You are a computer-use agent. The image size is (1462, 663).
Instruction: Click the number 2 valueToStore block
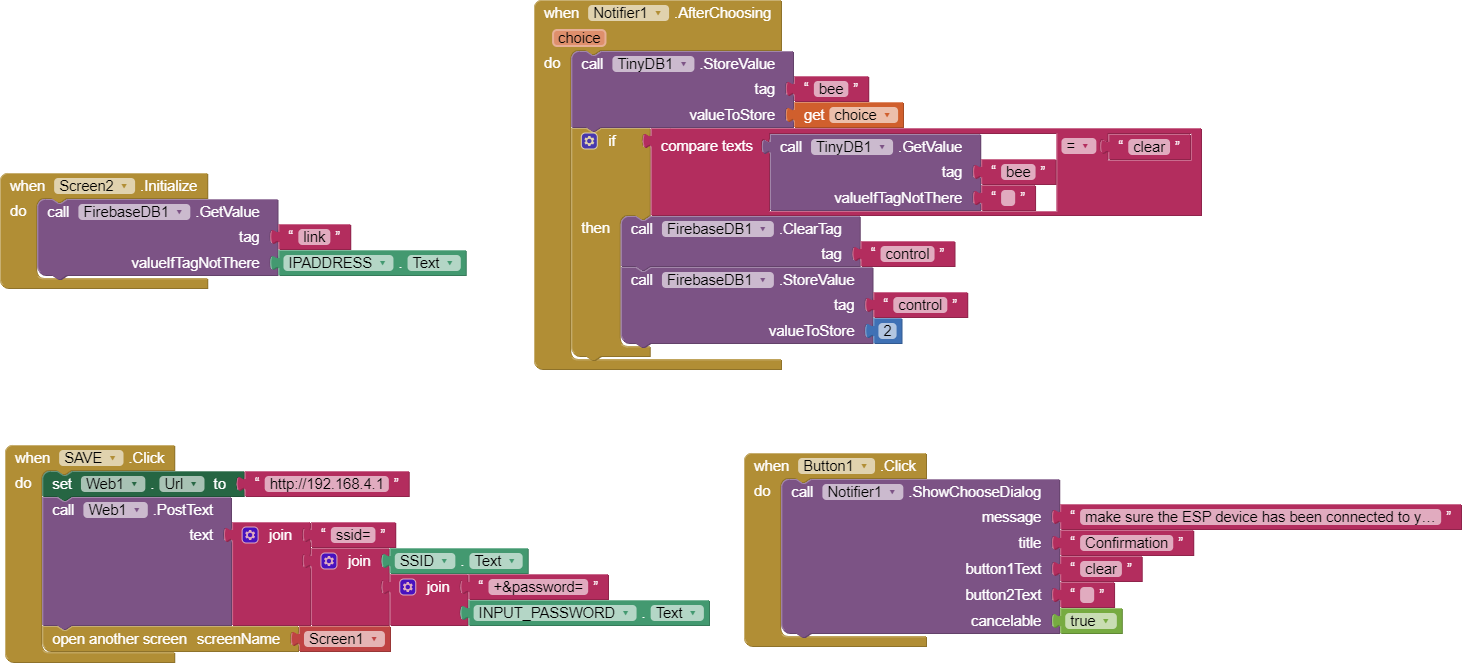tap(886, 330)
